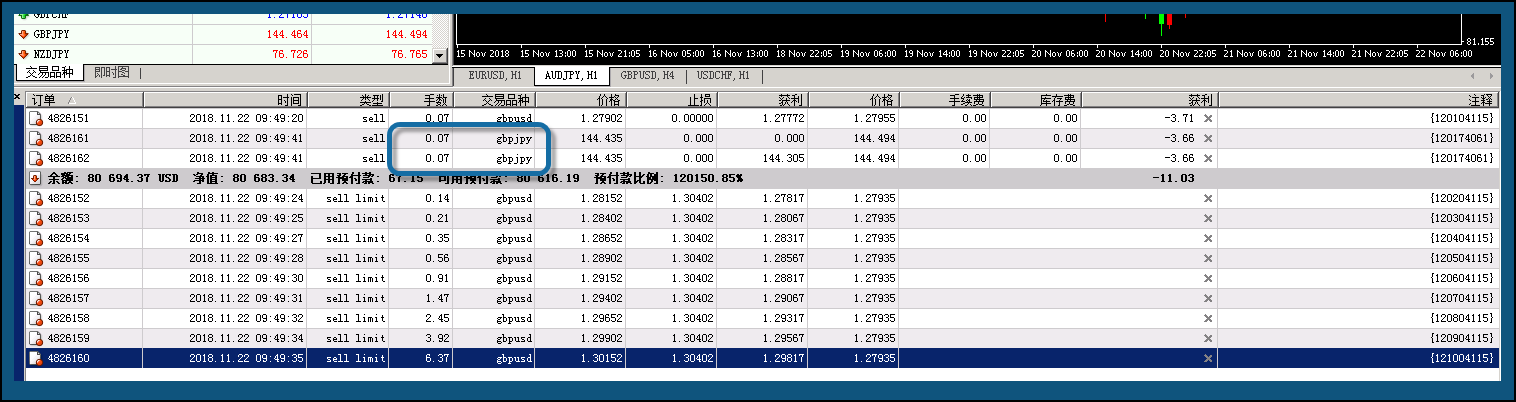Click the red arrow icon on the balance row
This screenshot has width=1516, height=402.
tap(36, 178)
